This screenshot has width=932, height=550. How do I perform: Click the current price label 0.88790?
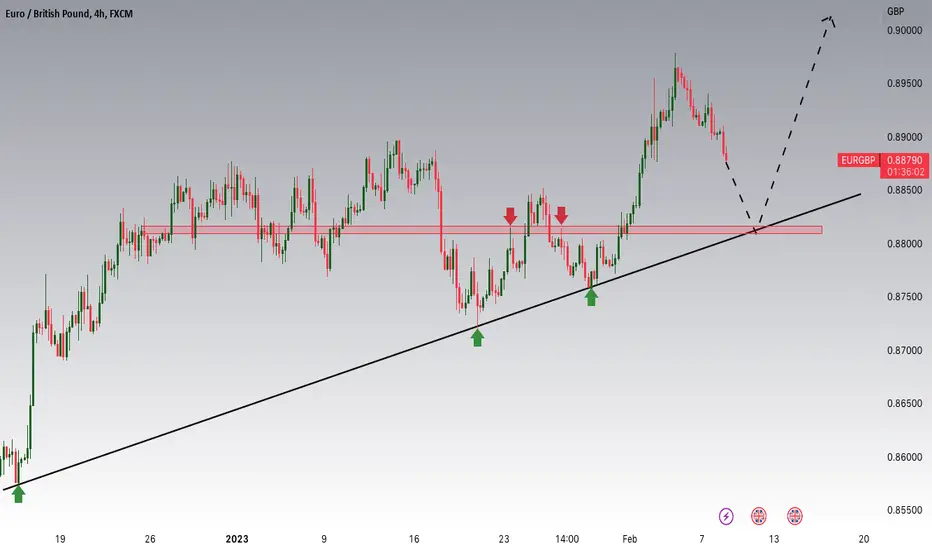click(x=905, y=160)
